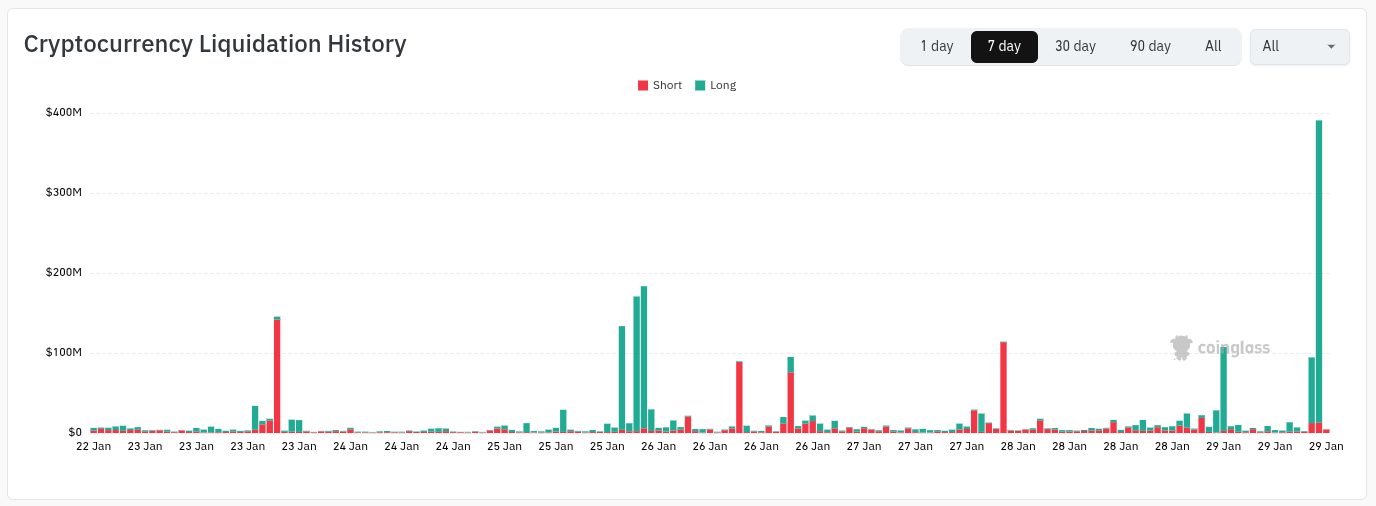Image resolution: width=1376 pixels, height=506 pixels.
Task: Open the All exchanges dropdown
Action: 1299,46
